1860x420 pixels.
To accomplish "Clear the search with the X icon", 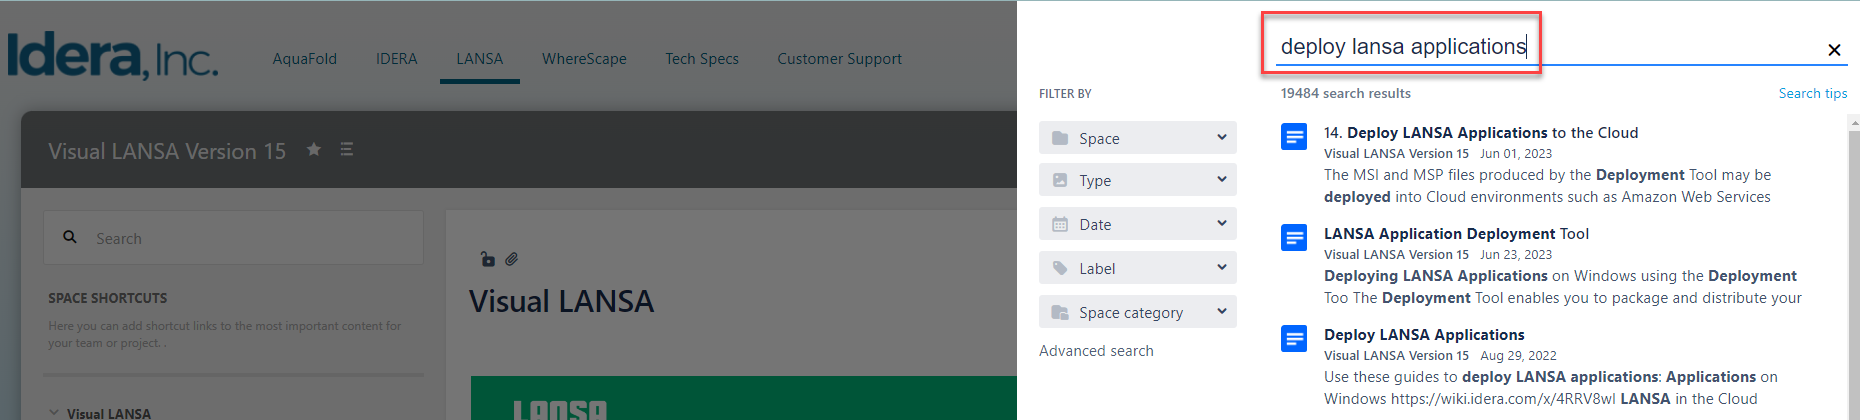I will 1834,50.
